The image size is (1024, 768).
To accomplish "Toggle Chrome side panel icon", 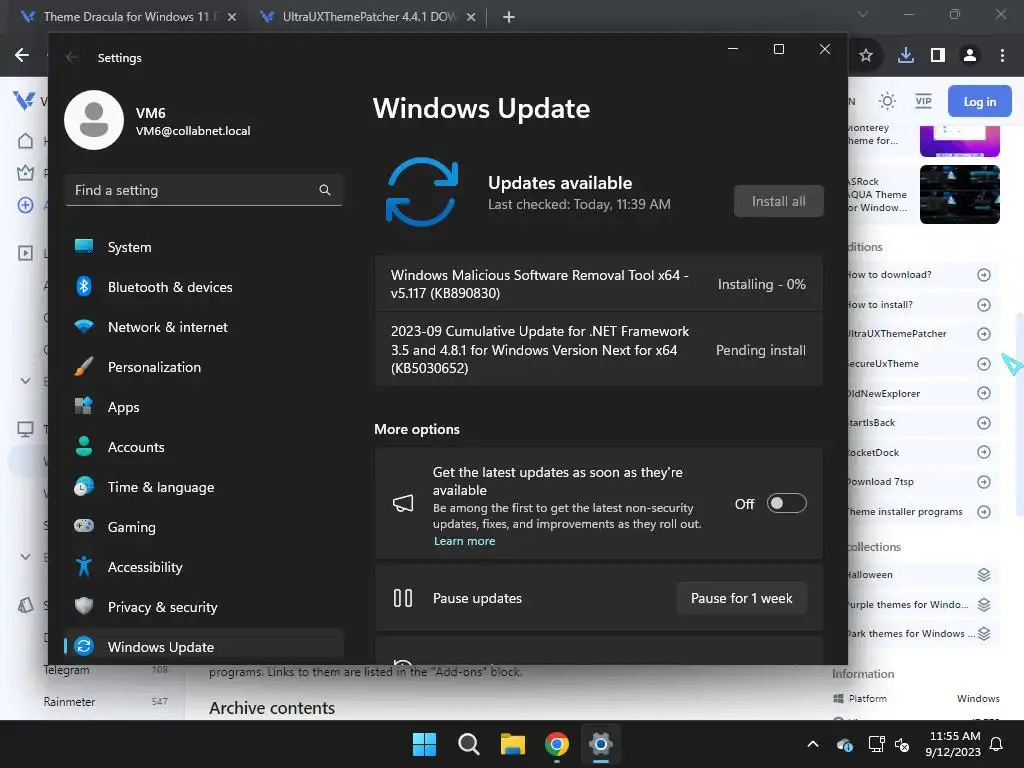I will click(x=938, y=56).
